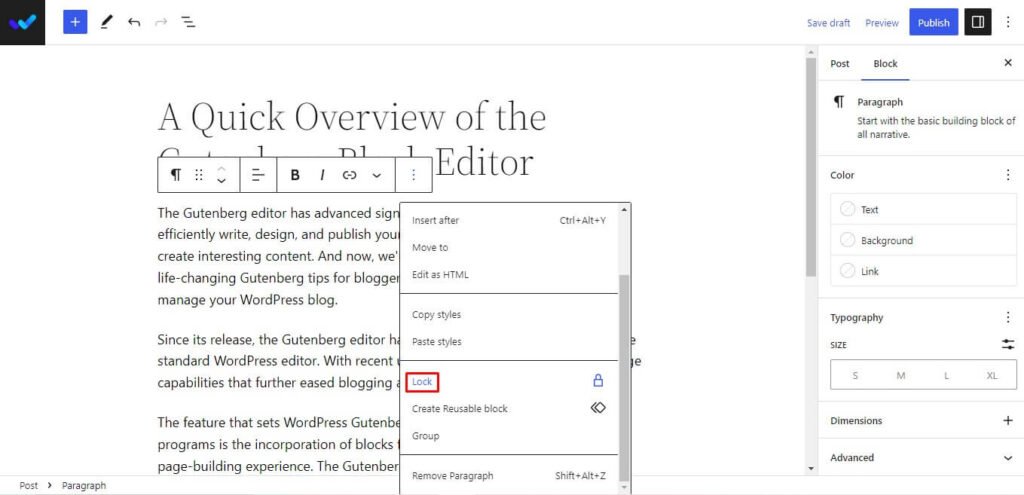Select Create Reusable block
1024x495 pixels.
(x=509, y=408)
